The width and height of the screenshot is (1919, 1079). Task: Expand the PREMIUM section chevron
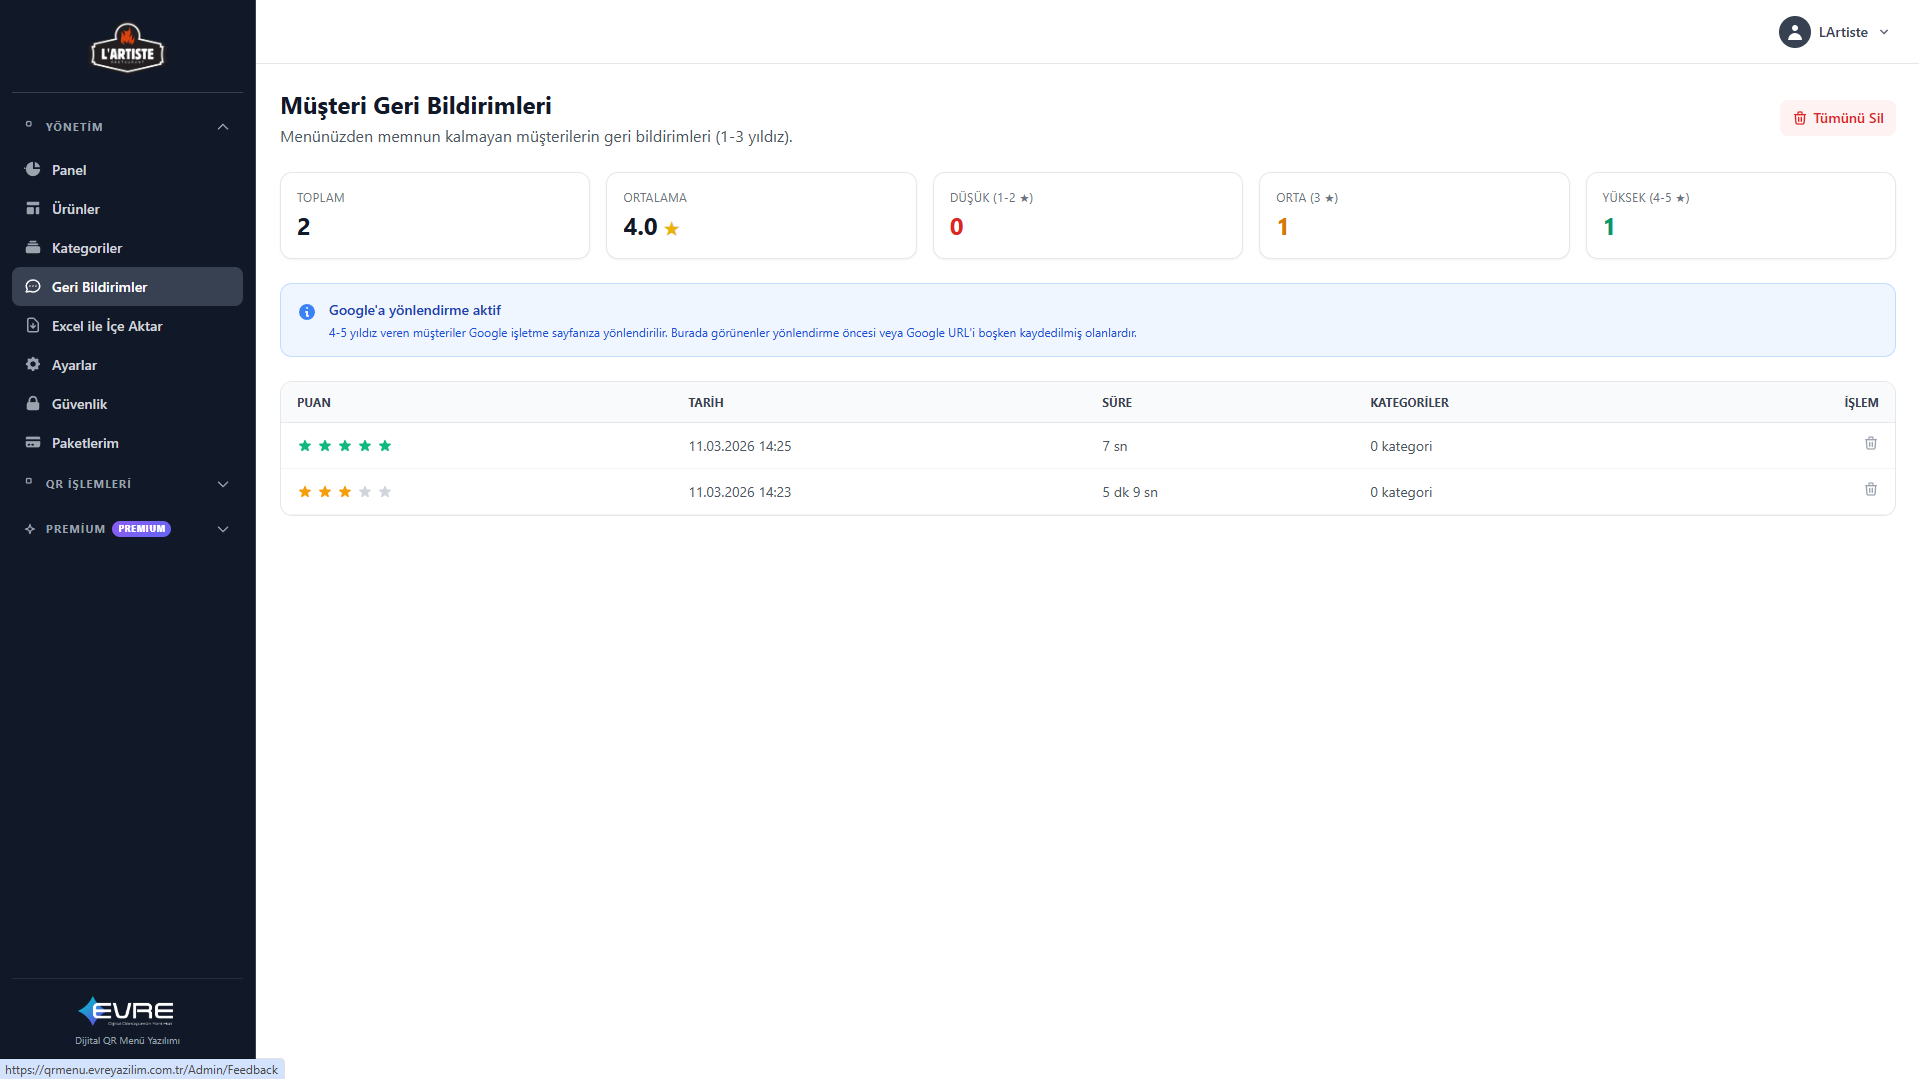pyautogui.click(x=223, y=529)
